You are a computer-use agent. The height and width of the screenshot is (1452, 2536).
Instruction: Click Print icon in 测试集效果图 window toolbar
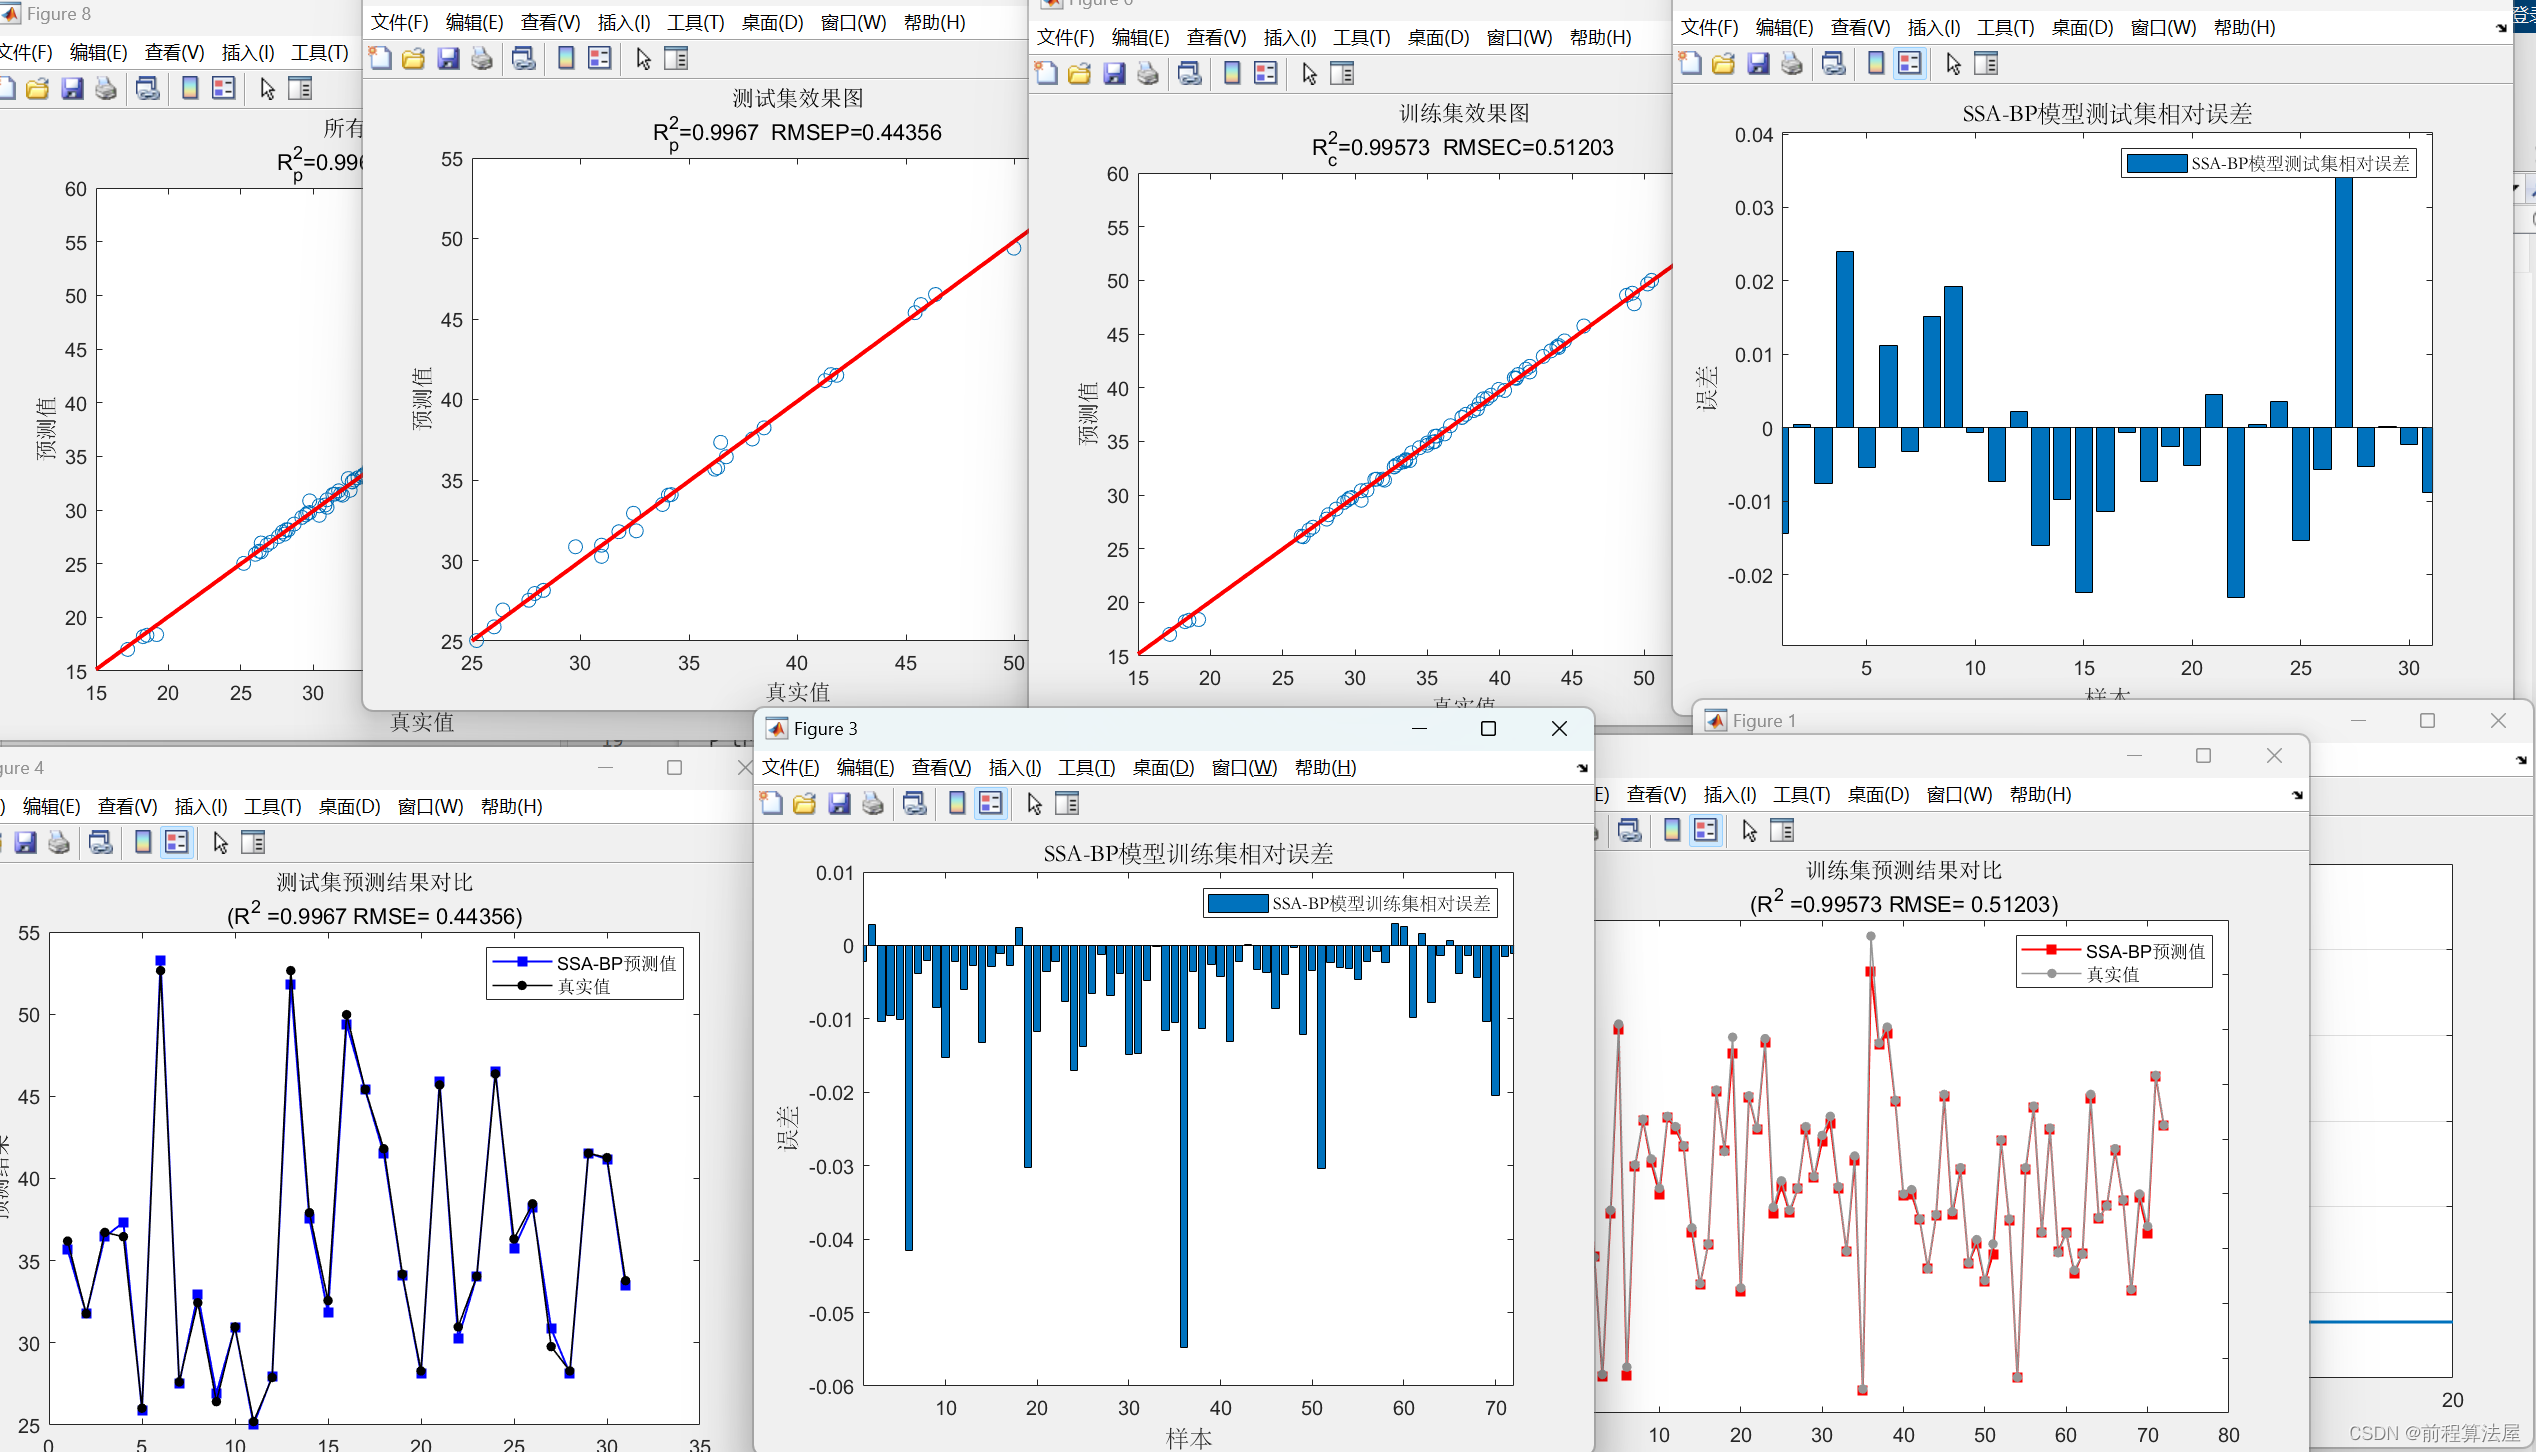coord(482,59)
